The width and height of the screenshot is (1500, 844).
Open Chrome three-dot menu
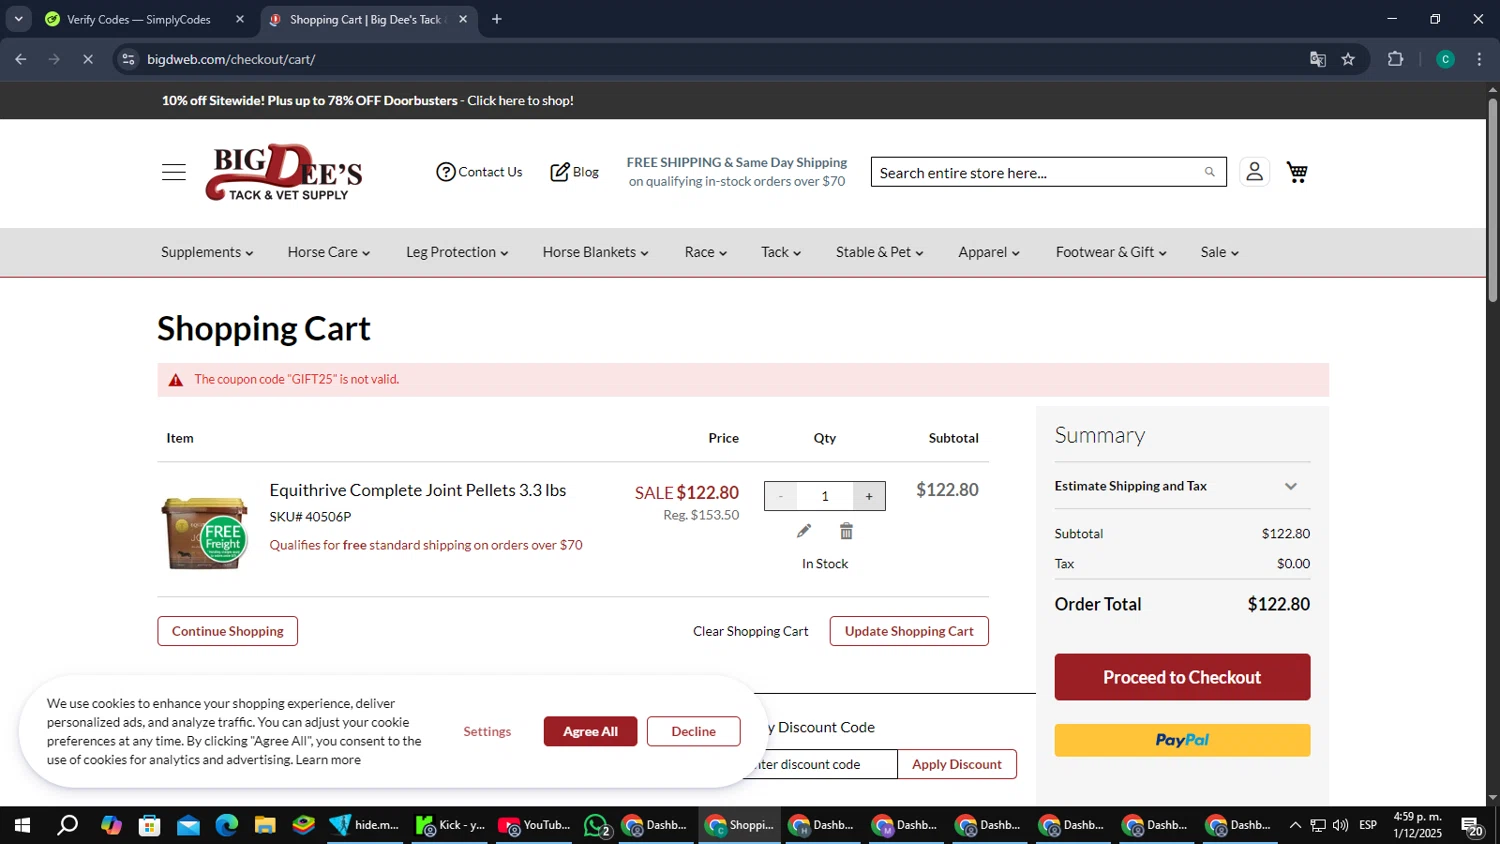[x=1479, y=59]
